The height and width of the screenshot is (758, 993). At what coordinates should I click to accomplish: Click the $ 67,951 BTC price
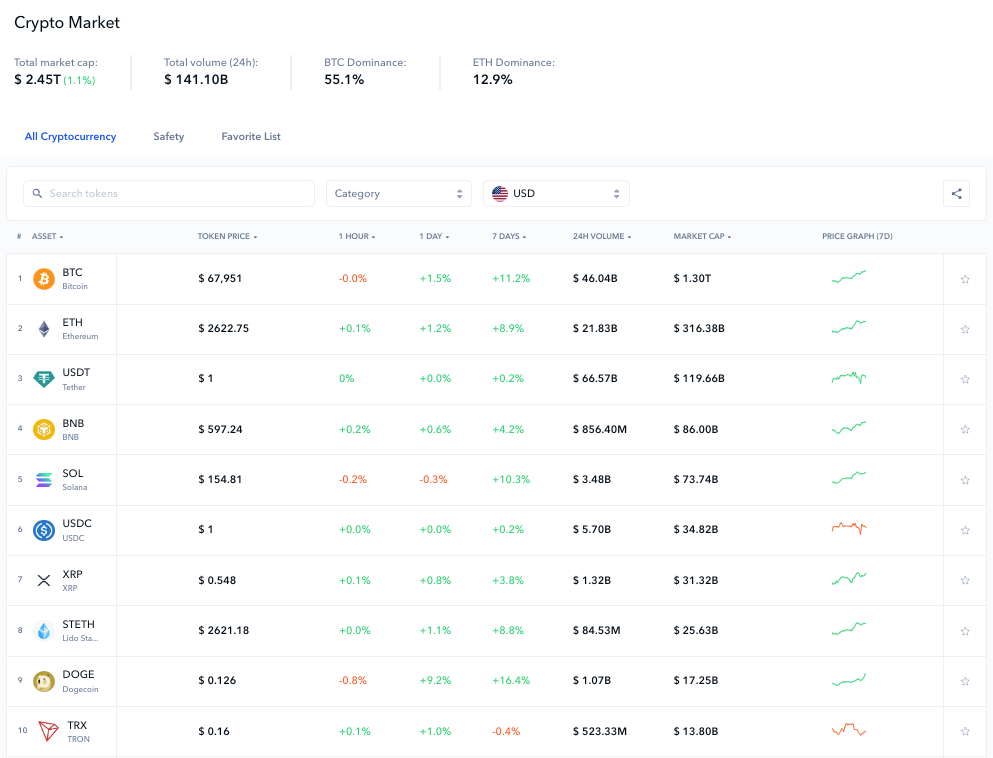tap(220, 279)
